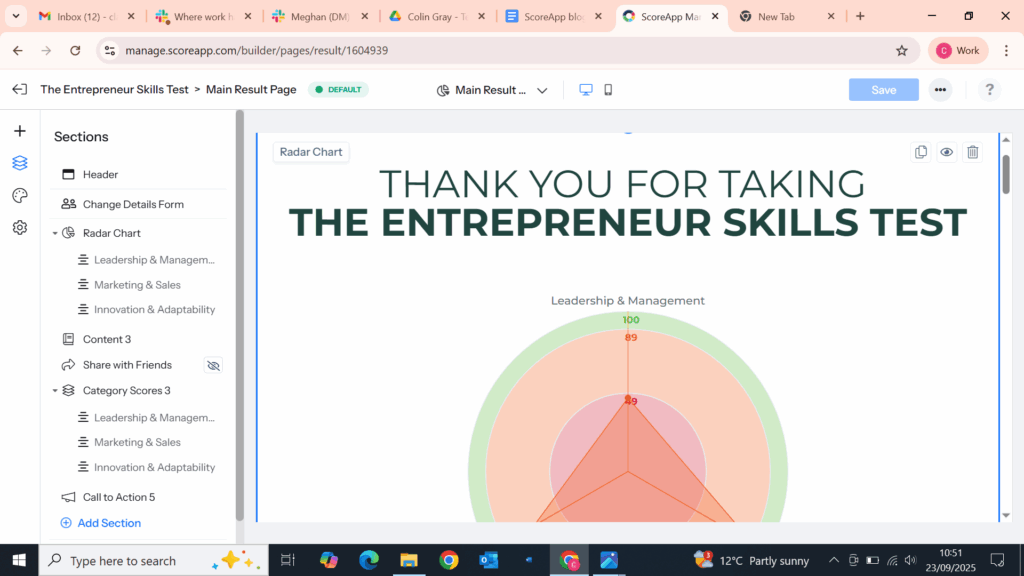Open the theme color palette icon
The width and height of the screenshot is (1024, 576).
click(20, 195)
